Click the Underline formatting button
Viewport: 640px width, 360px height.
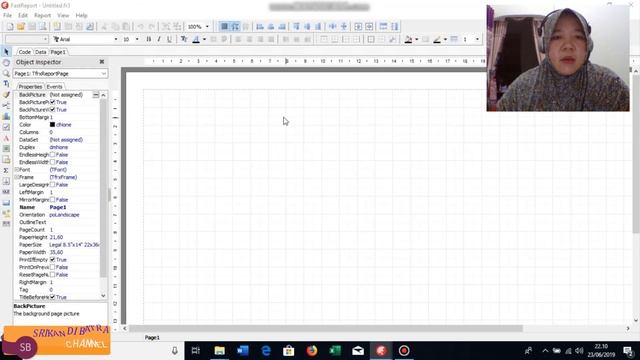[x=169, y=39]
